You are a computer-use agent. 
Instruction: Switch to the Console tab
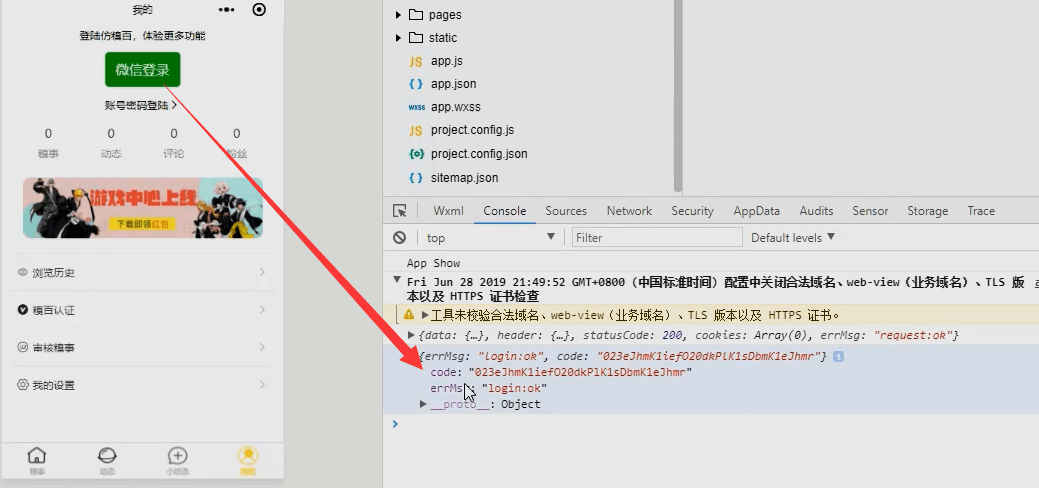click(x=505, y=211)
